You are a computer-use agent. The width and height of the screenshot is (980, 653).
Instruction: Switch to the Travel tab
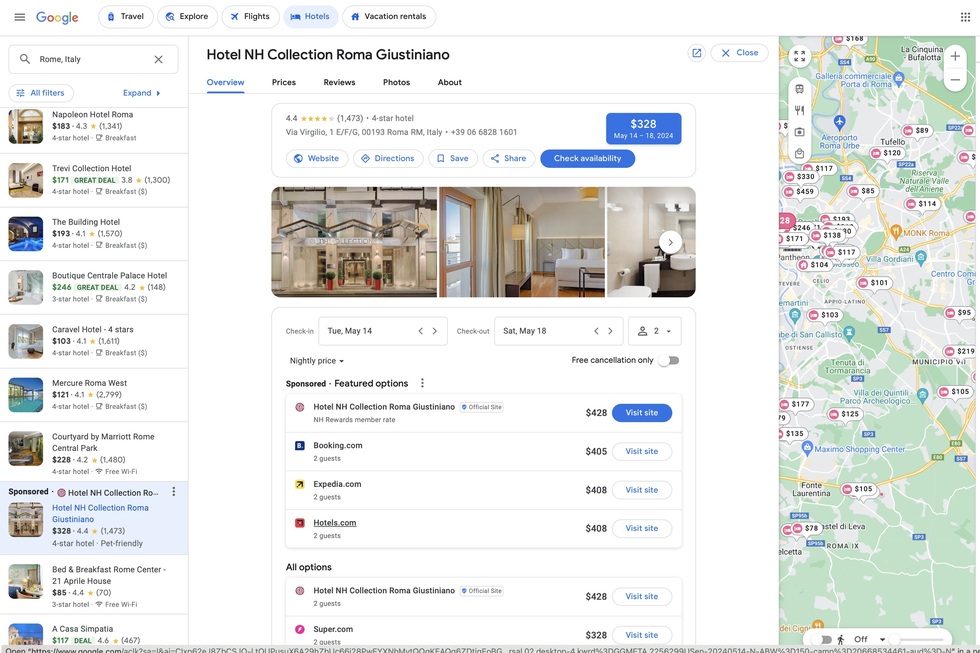coord(126,17)
